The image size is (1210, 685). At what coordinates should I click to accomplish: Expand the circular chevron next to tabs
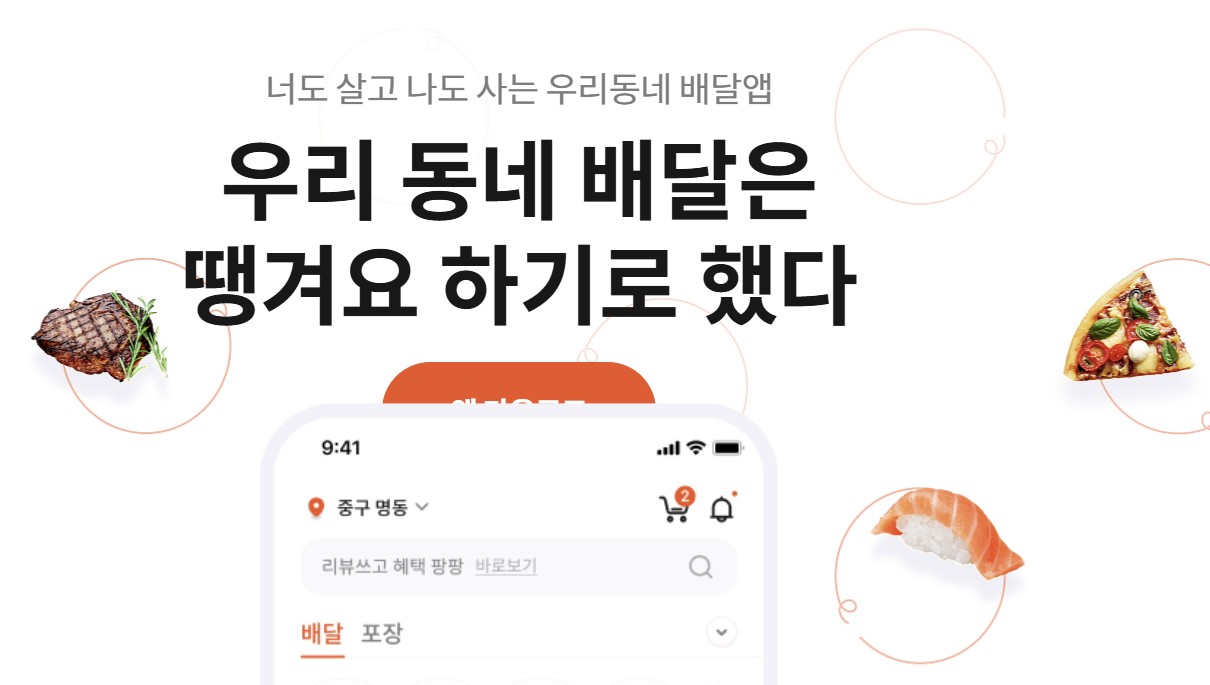tap(721, 632)
